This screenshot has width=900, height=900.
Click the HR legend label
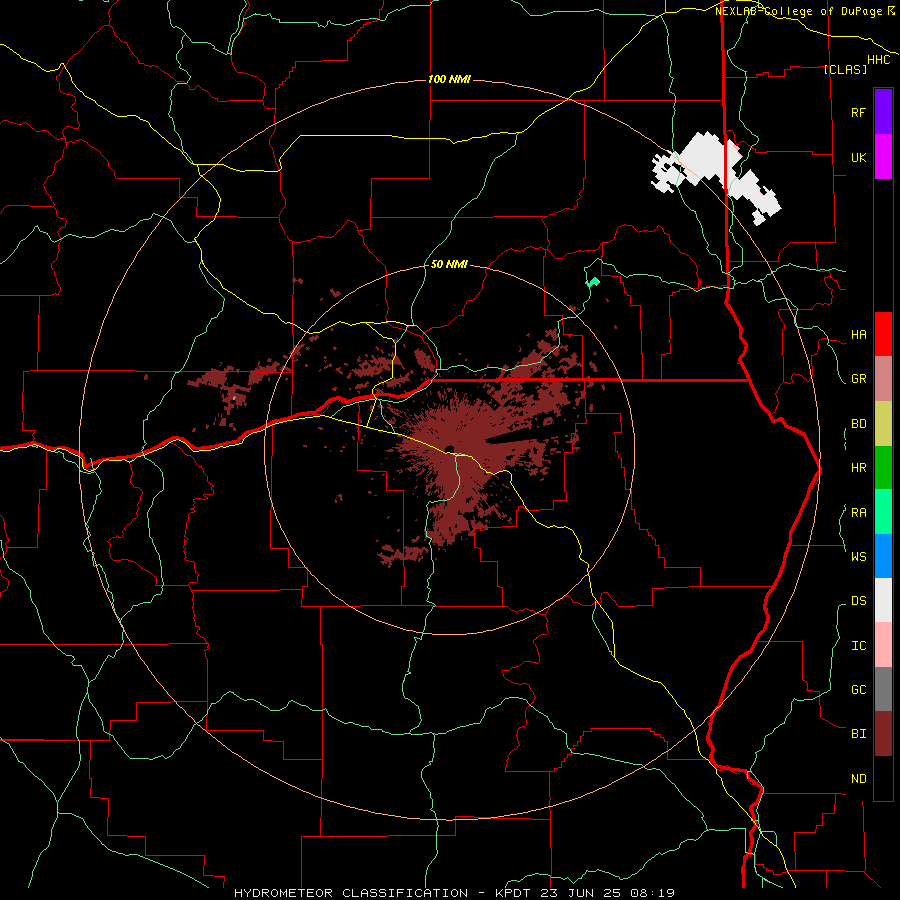coord(858,468)
